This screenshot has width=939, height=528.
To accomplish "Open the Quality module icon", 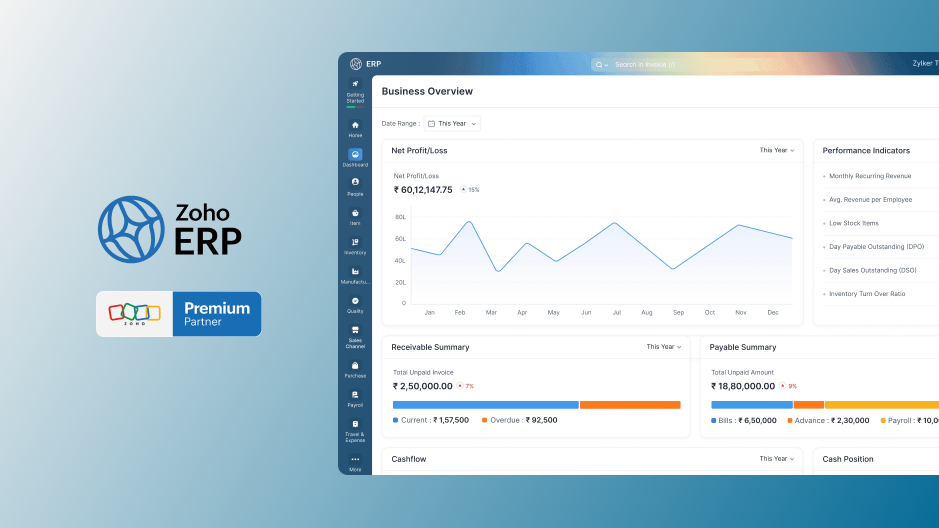I will click(355, 301).
